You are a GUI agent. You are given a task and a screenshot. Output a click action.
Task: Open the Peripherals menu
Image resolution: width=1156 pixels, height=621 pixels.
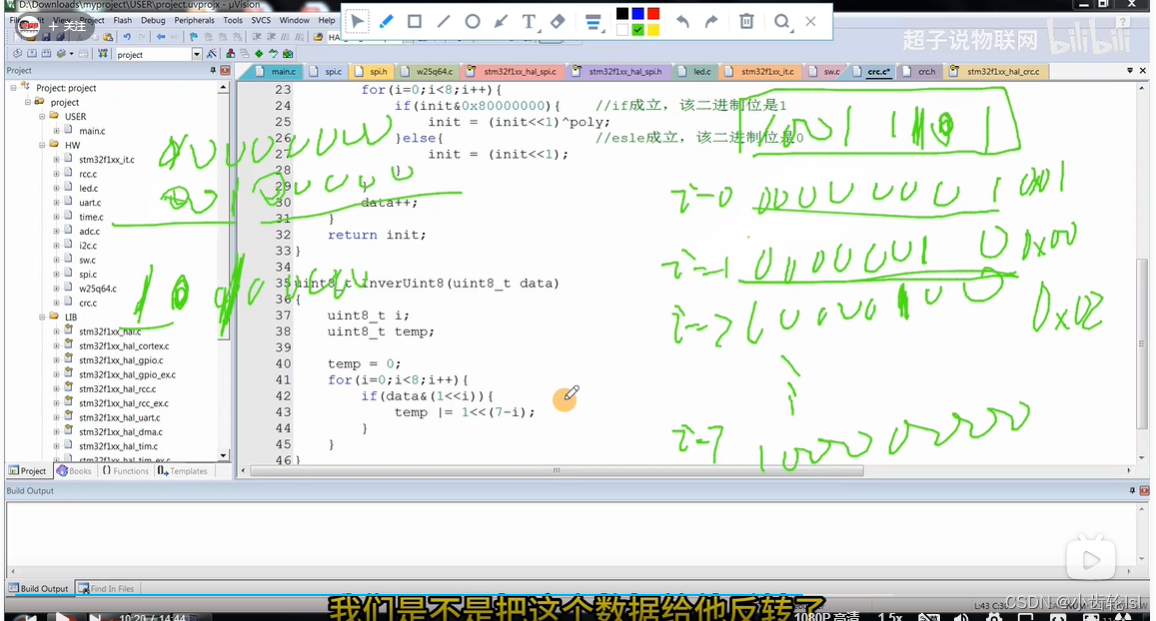(194, 20)
